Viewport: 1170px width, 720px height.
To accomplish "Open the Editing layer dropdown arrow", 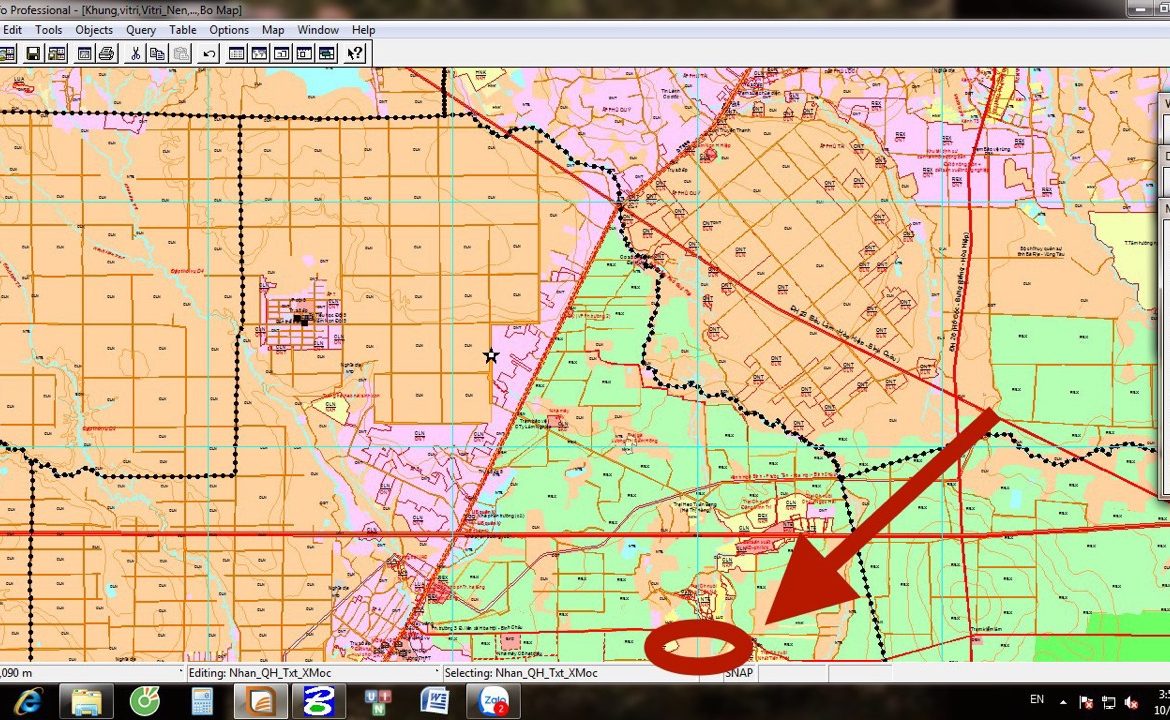I will click(436, 672).
